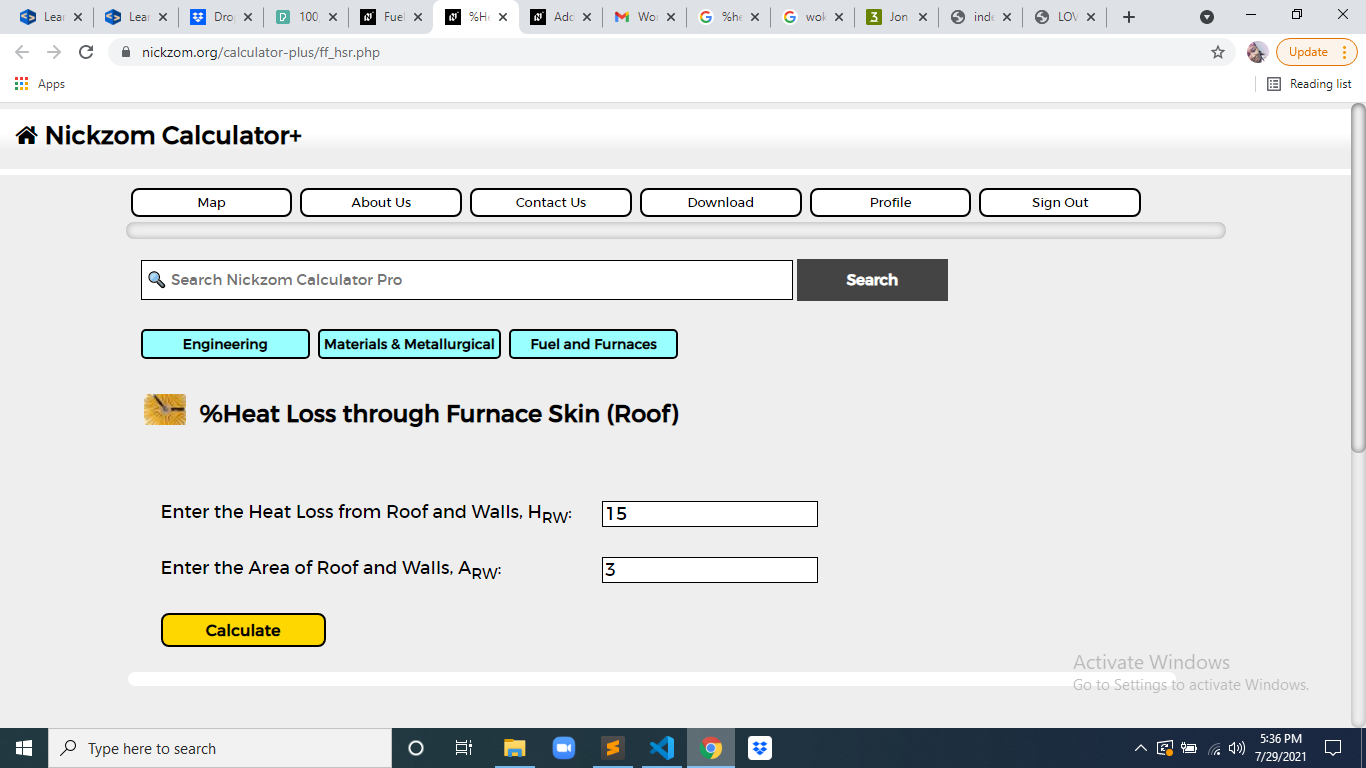Click the Map navigation button

[211, 202]
